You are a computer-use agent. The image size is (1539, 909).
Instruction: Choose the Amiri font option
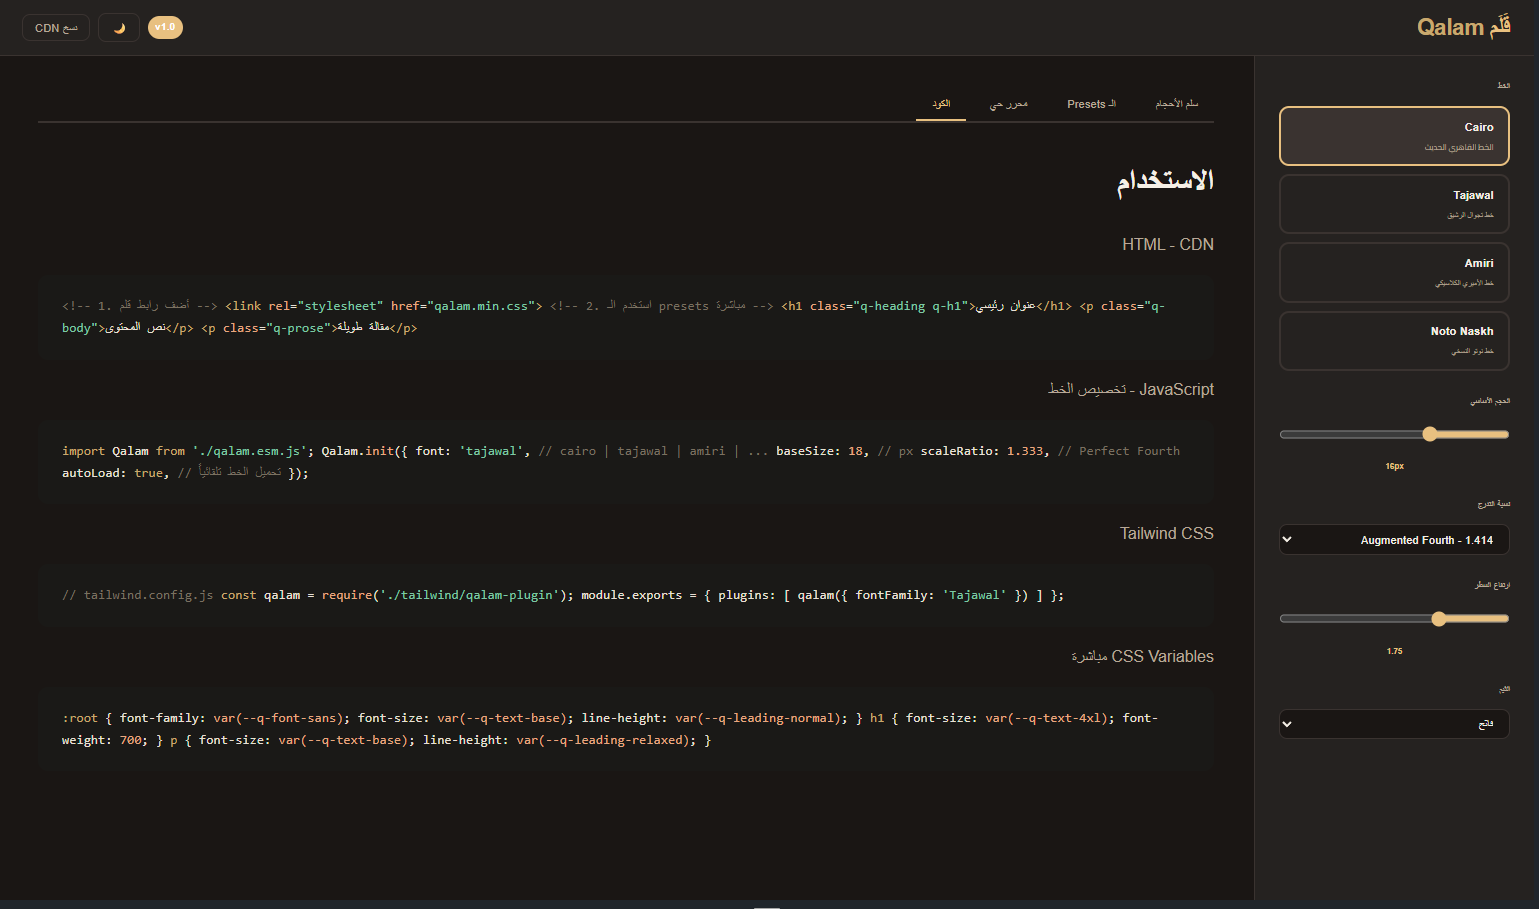[x=1394, y=272]
